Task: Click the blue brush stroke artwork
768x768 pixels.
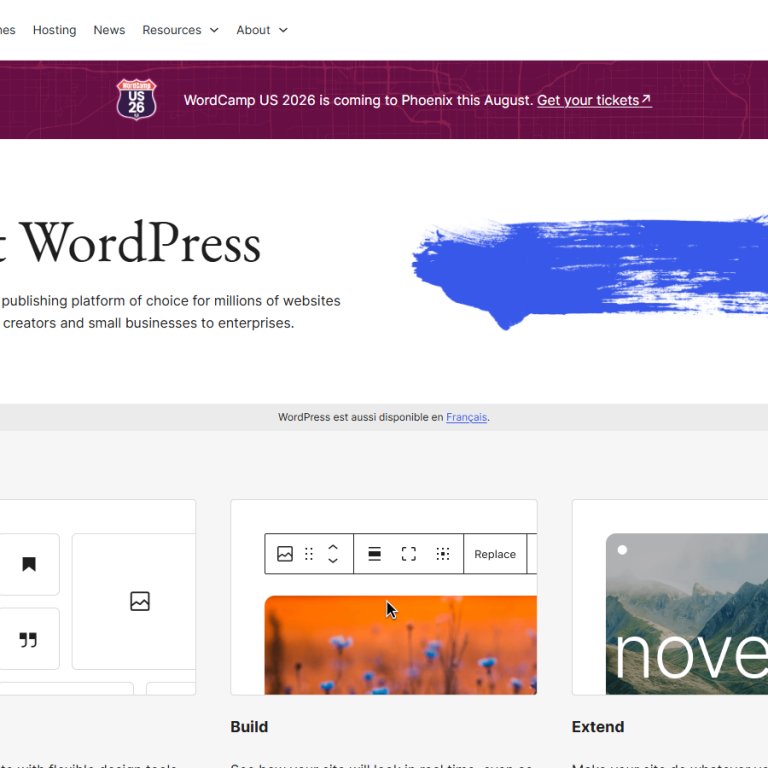Action: click(x=590, y=273)
